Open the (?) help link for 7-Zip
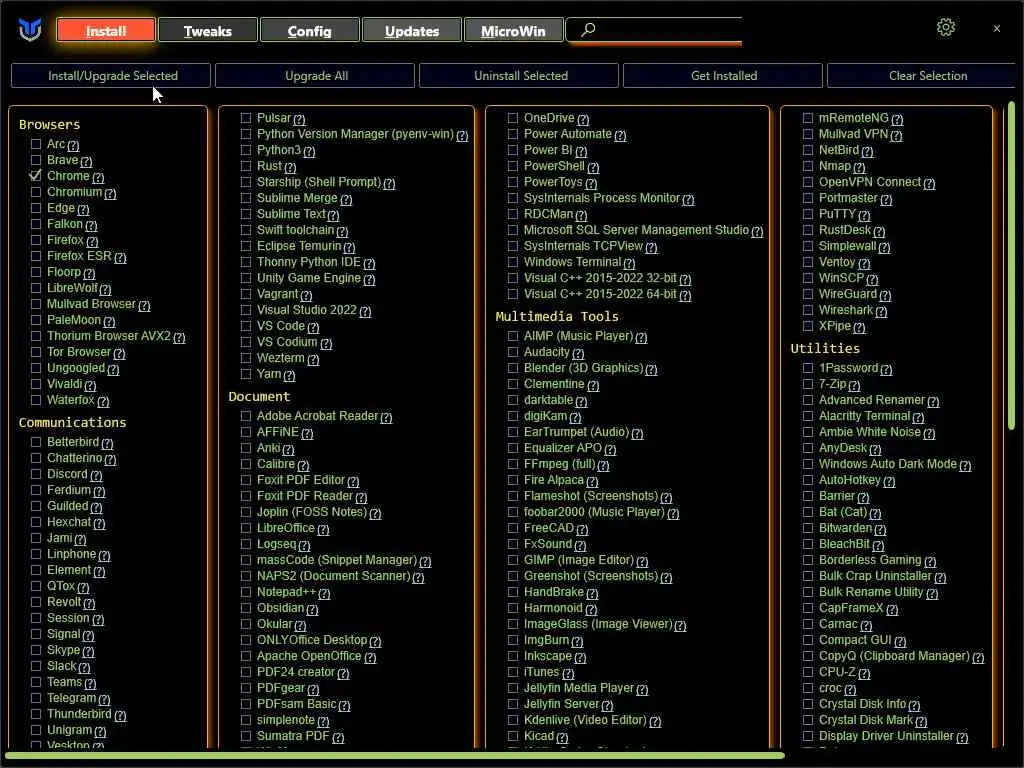Screen dimensions: 1024x768 coord(854,385)
